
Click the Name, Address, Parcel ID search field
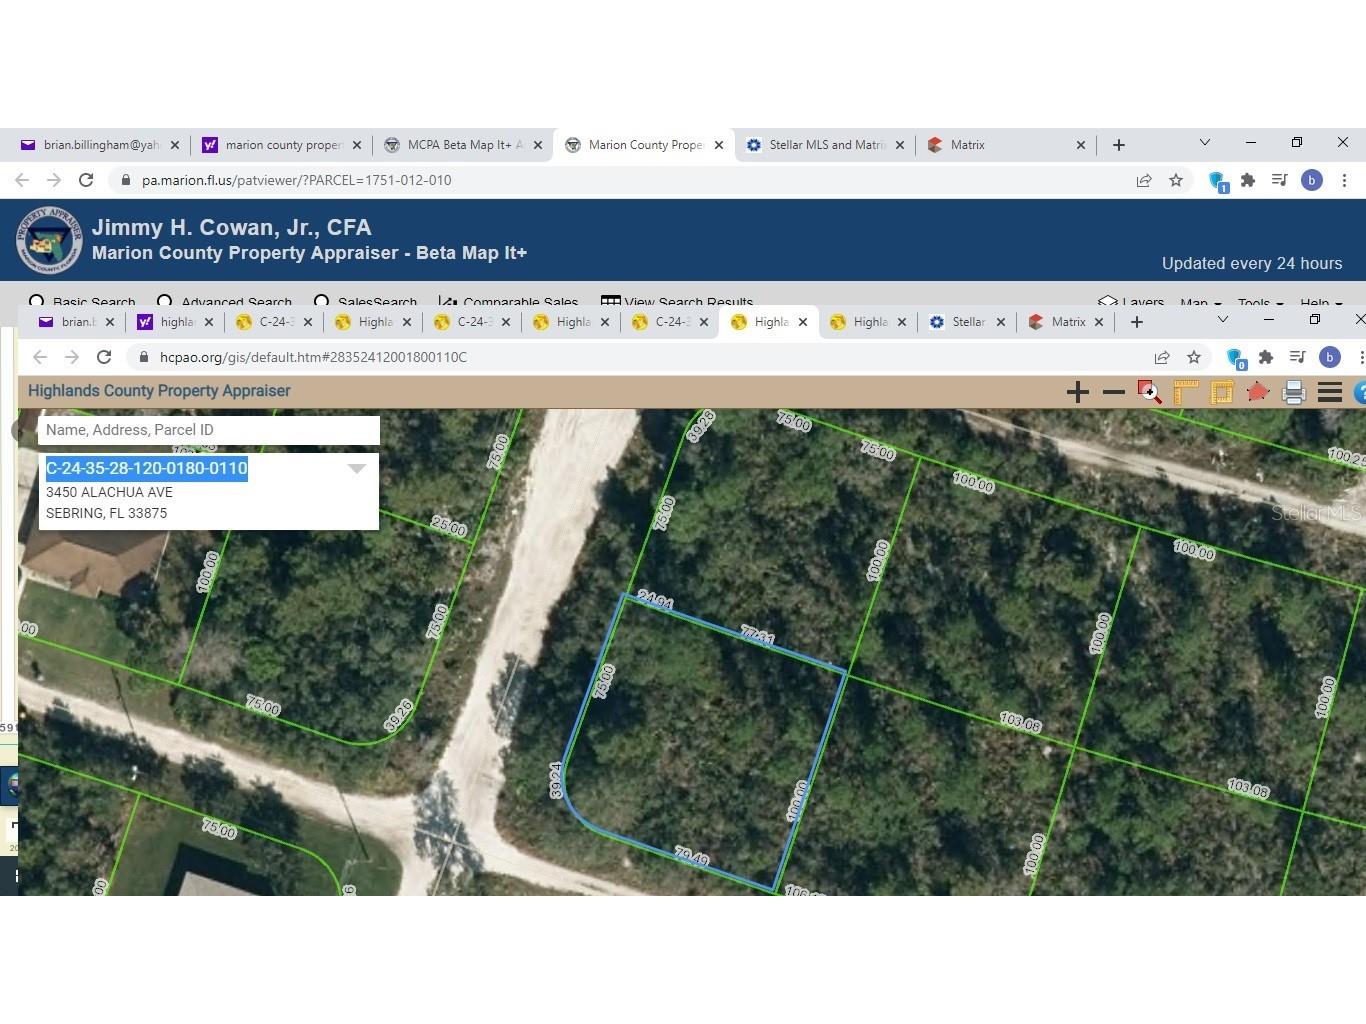click(x=208, y=430)
